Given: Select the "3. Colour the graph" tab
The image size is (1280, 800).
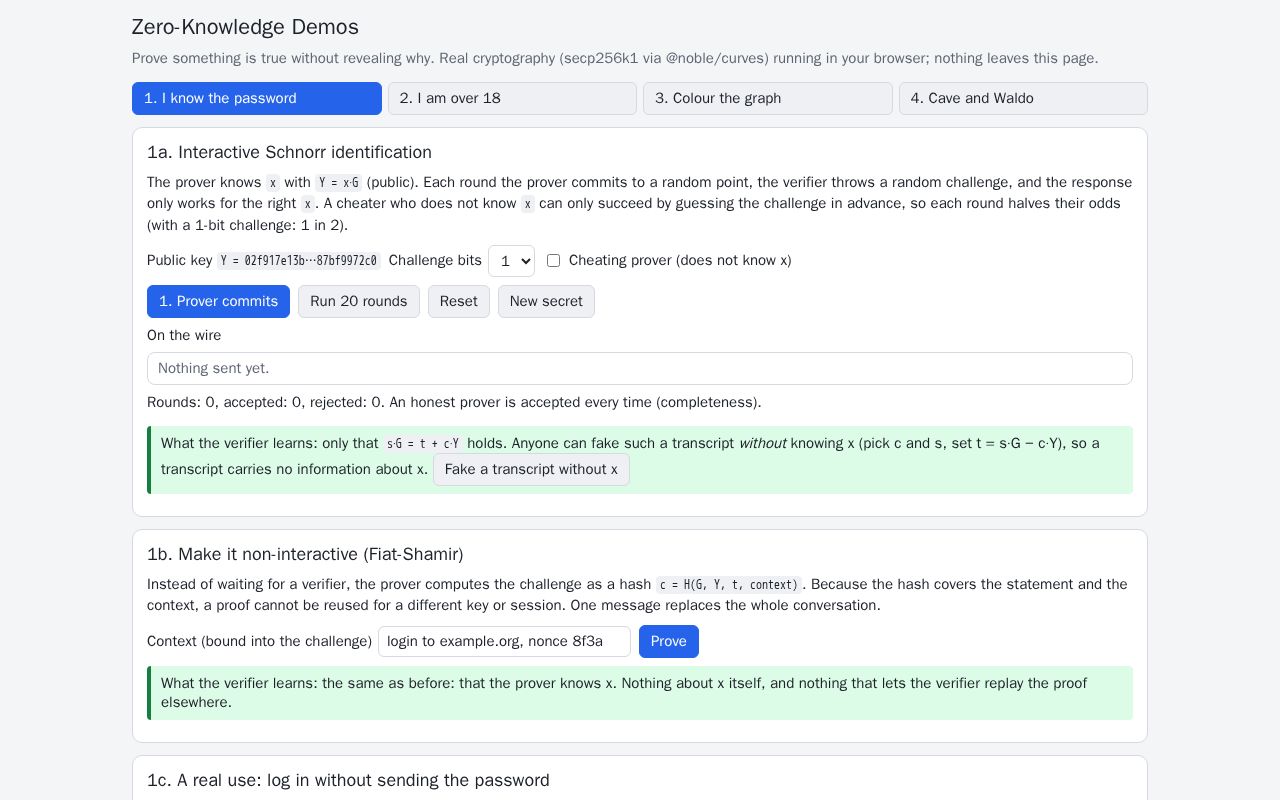Looking at the screenshot, I should tap(768, 98).
